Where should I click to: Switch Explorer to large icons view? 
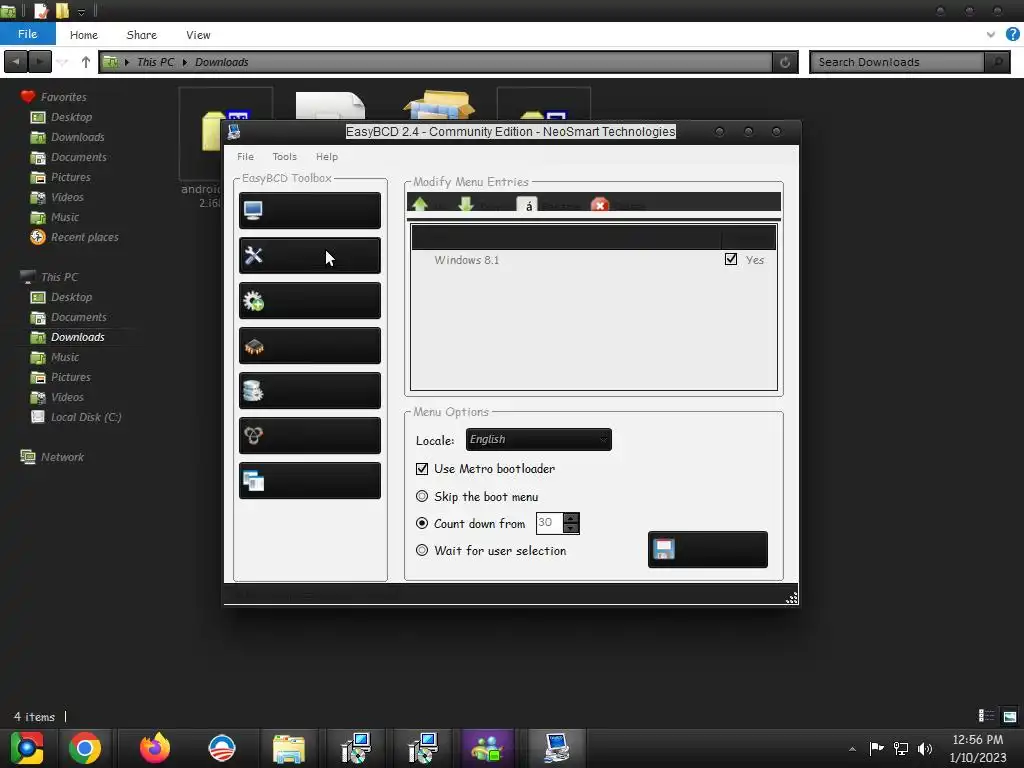click(1010, 716)
